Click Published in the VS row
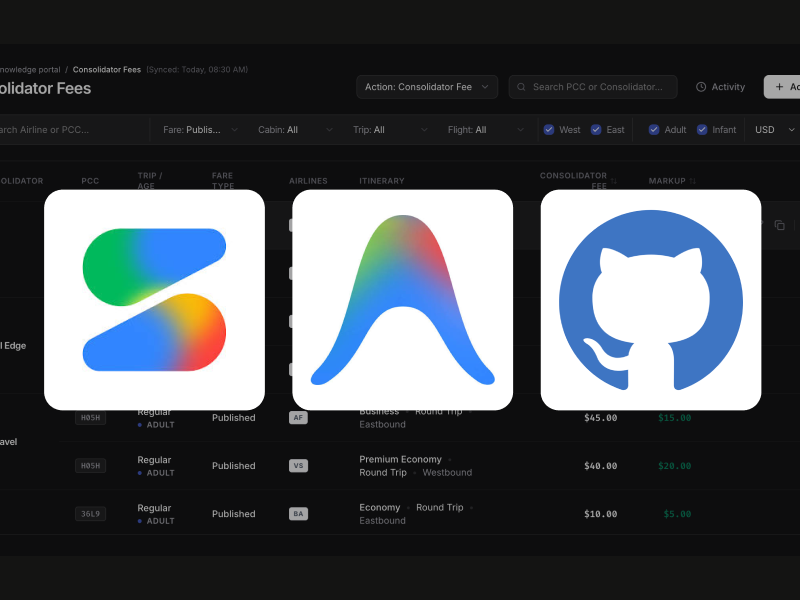The height and width of the screenshot is (600, 800). click(234, 466)
